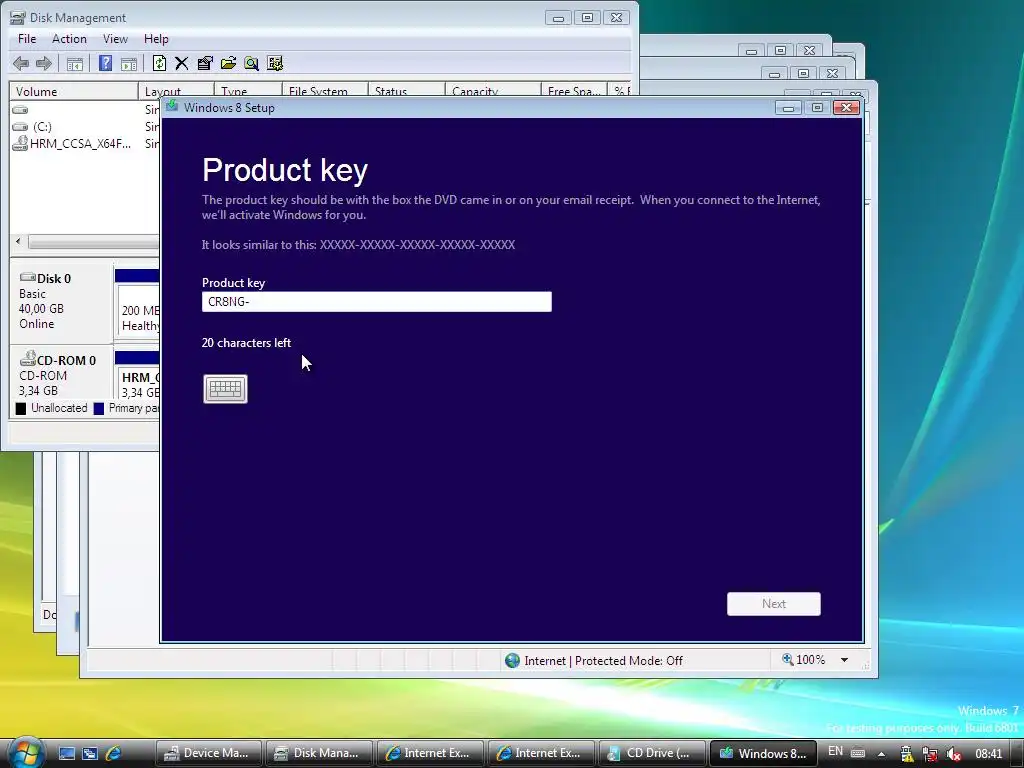The image size is (1024, 768).
Task: Open the on-screen keyboard in Setup
Action: (x=225, y=389)
